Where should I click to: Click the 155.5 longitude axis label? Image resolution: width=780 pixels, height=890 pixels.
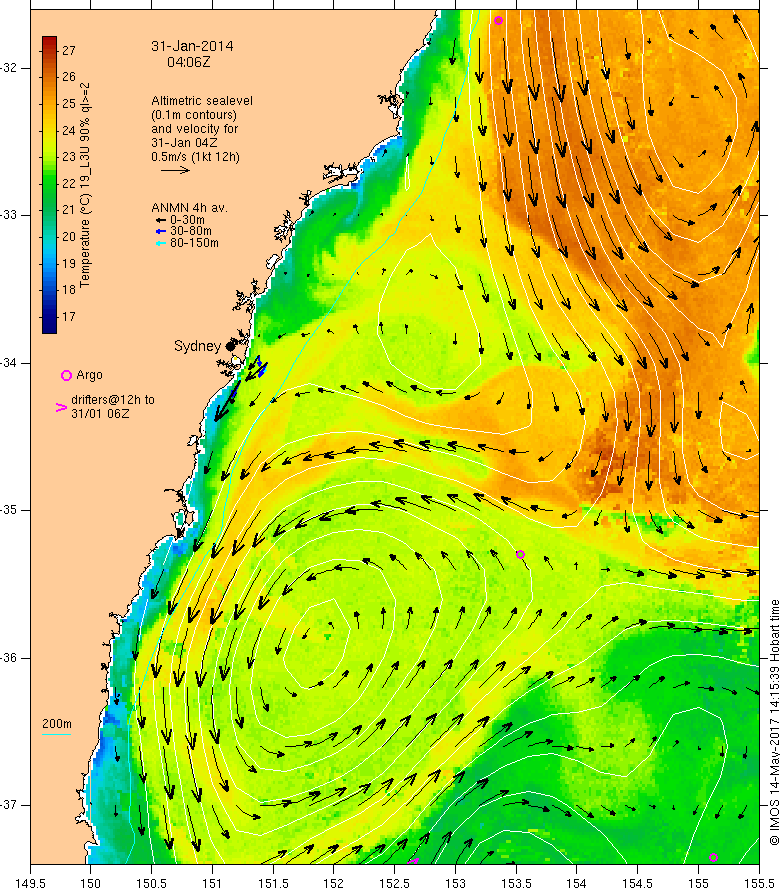[x=759, y=883]
